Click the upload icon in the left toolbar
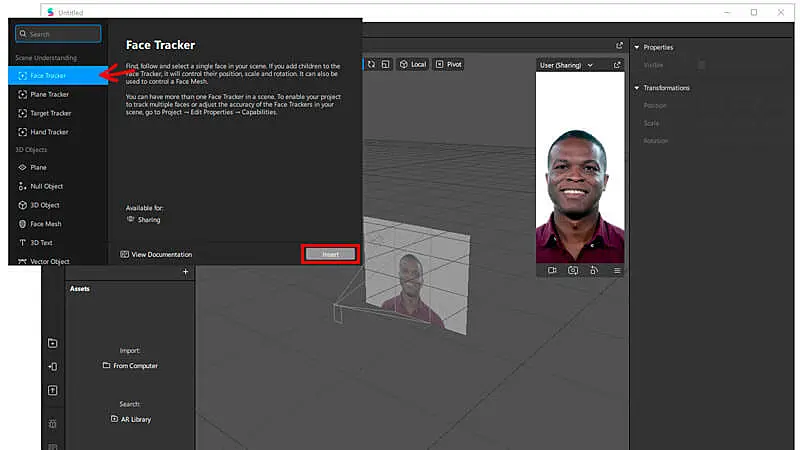This screenshot has width=800, height=450. [53, 390]
